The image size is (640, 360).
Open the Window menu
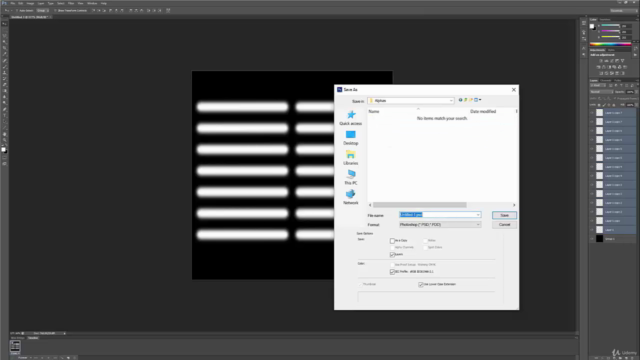92,3
